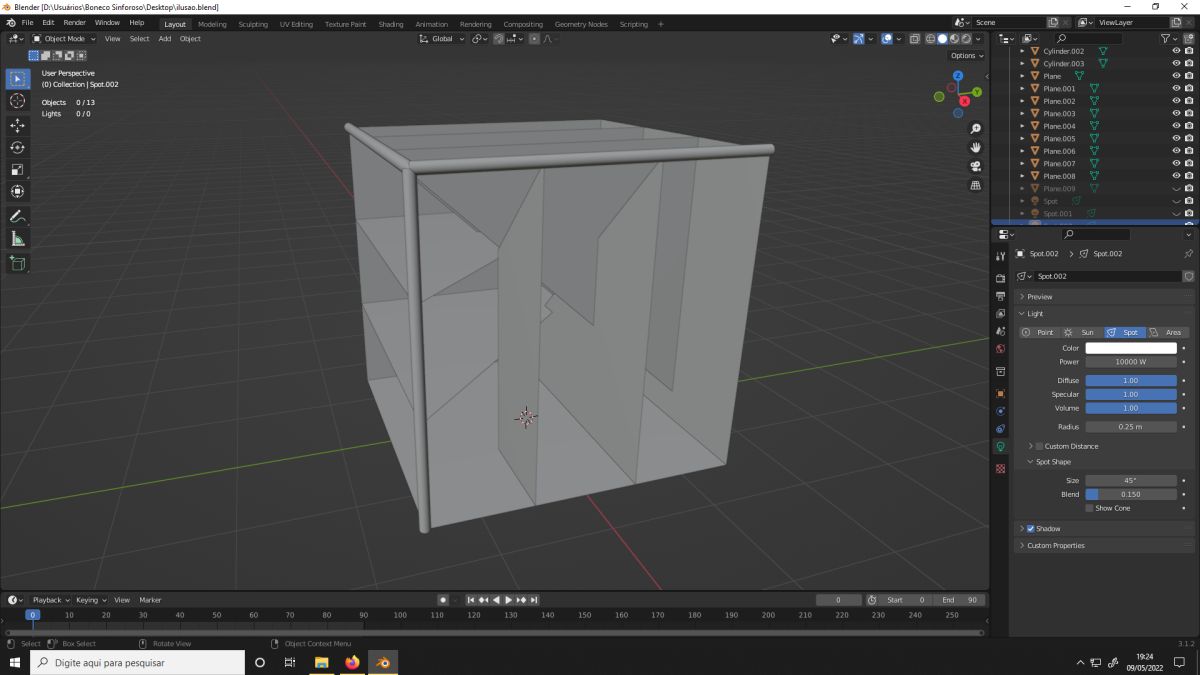The image size is (1200, 675).
Task: Click the play animation button
Action: click(509, 600)
